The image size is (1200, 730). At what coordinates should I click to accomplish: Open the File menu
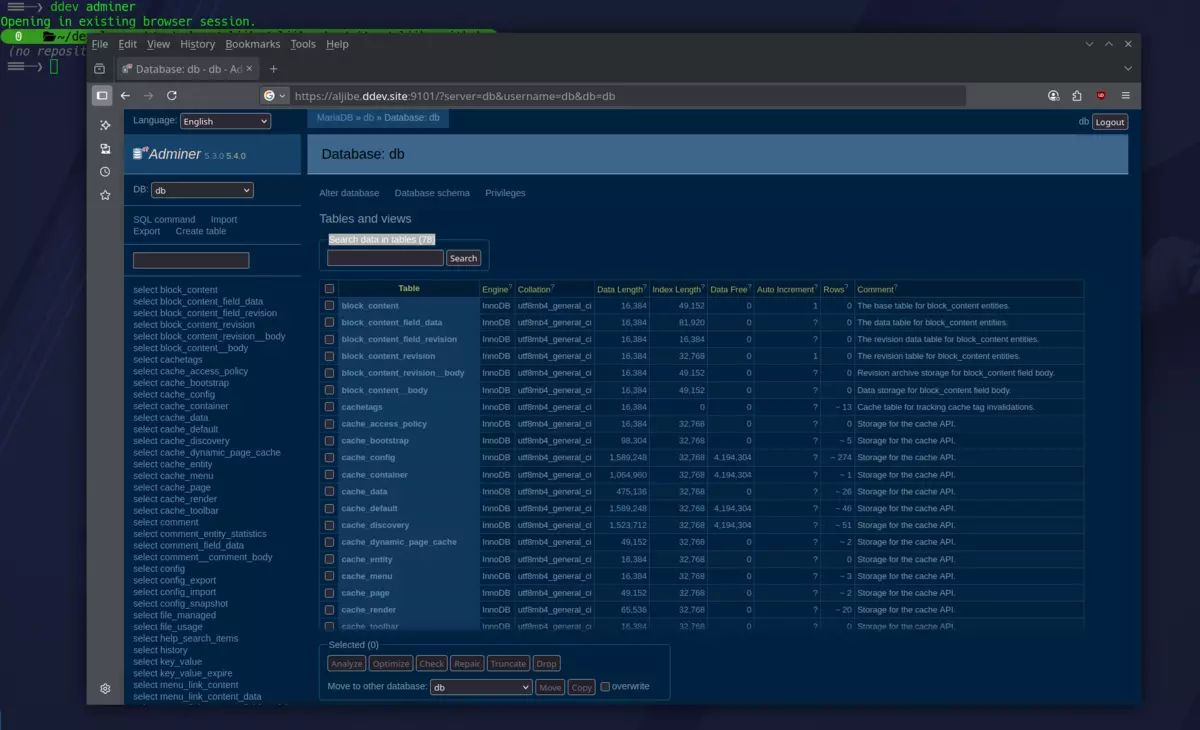[x=100, y=44]
